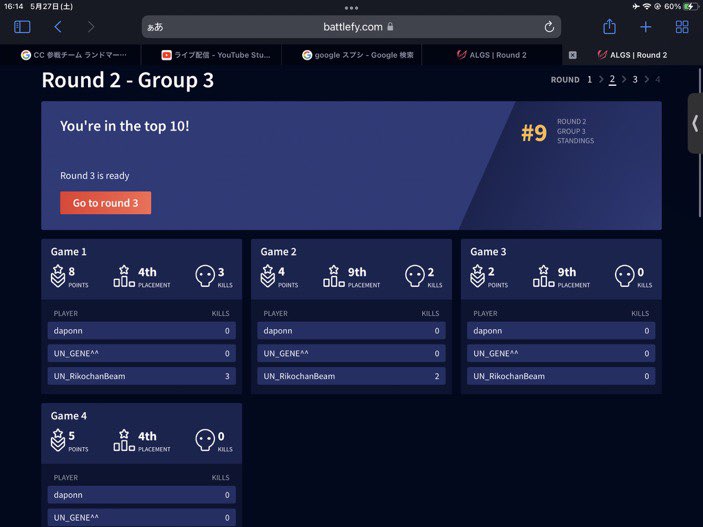
Task: Click the #9 standings rank
Action: (534, 133)
